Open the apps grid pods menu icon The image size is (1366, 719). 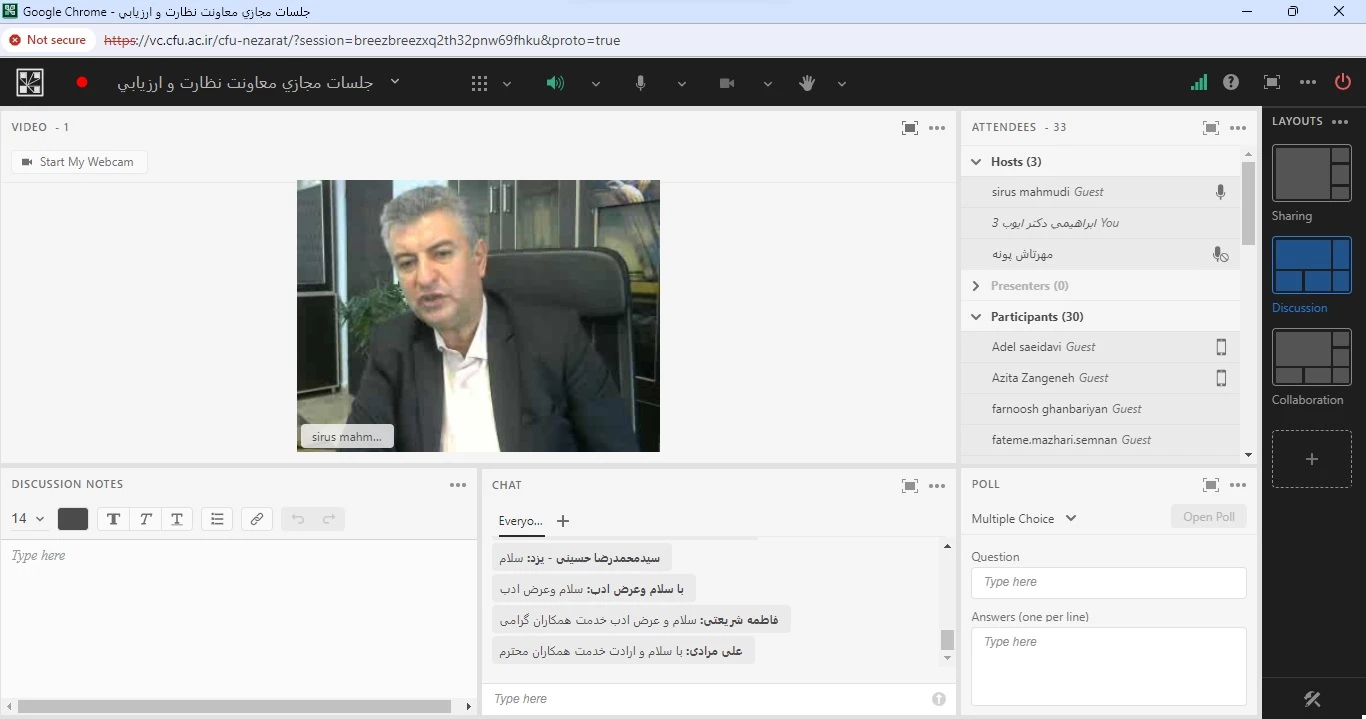479,84
